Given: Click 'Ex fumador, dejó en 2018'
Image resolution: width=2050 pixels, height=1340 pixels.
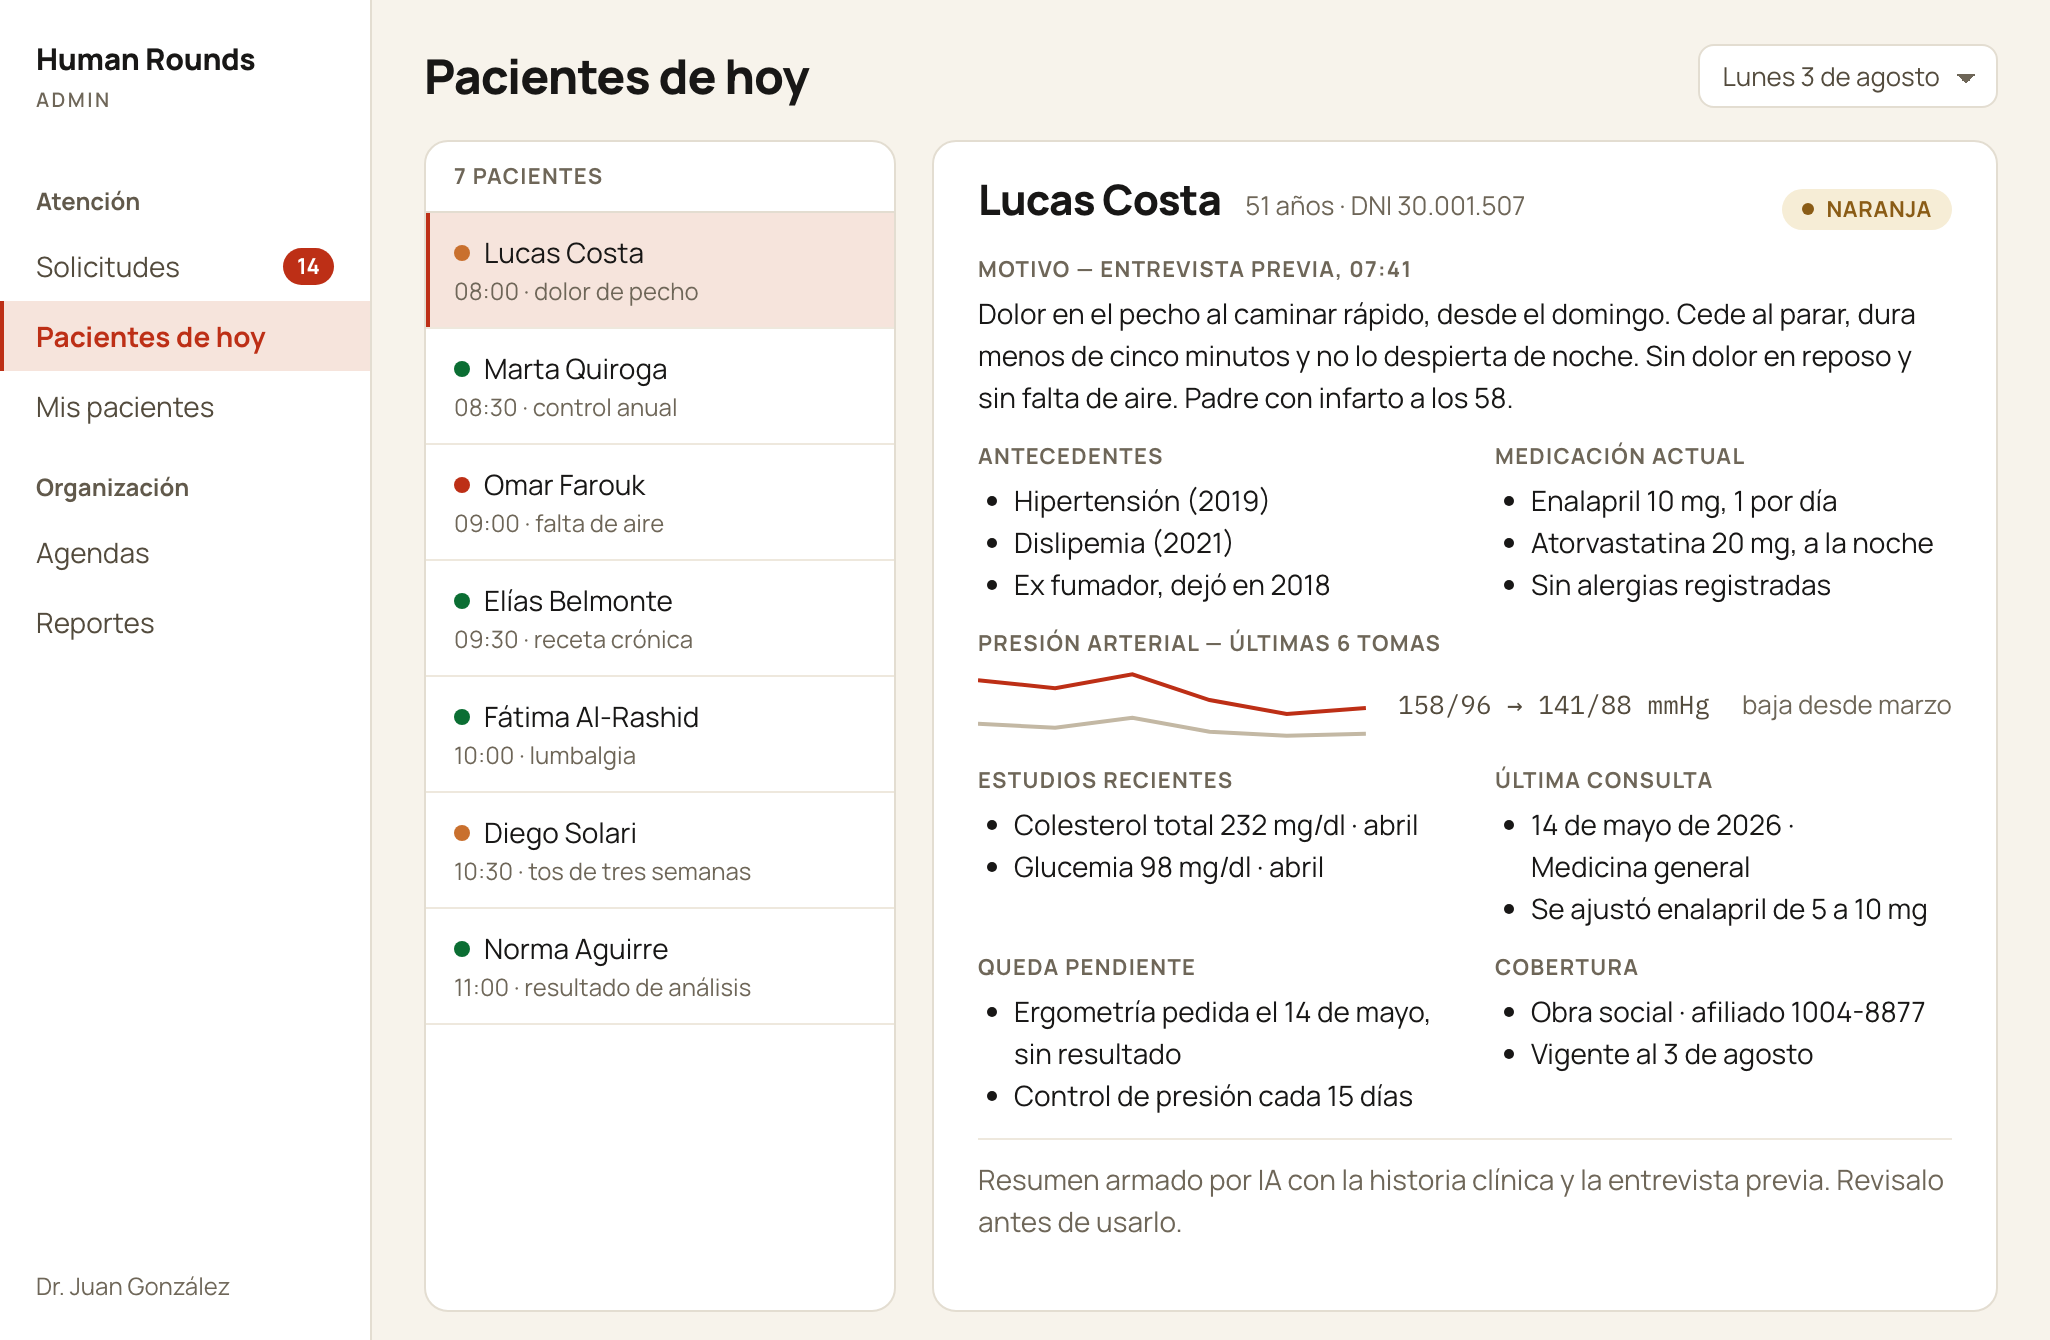Looking at the screenshot, I should click(x=1172, y=585).
